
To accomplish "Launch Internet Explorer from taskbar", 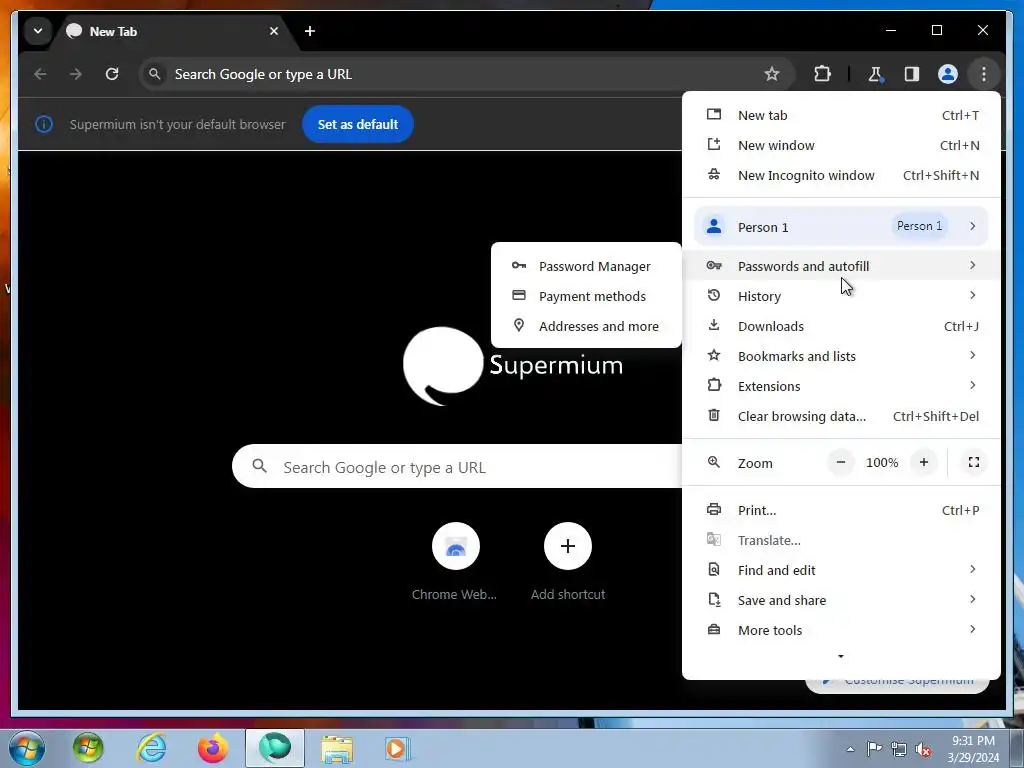I will 152,748.
